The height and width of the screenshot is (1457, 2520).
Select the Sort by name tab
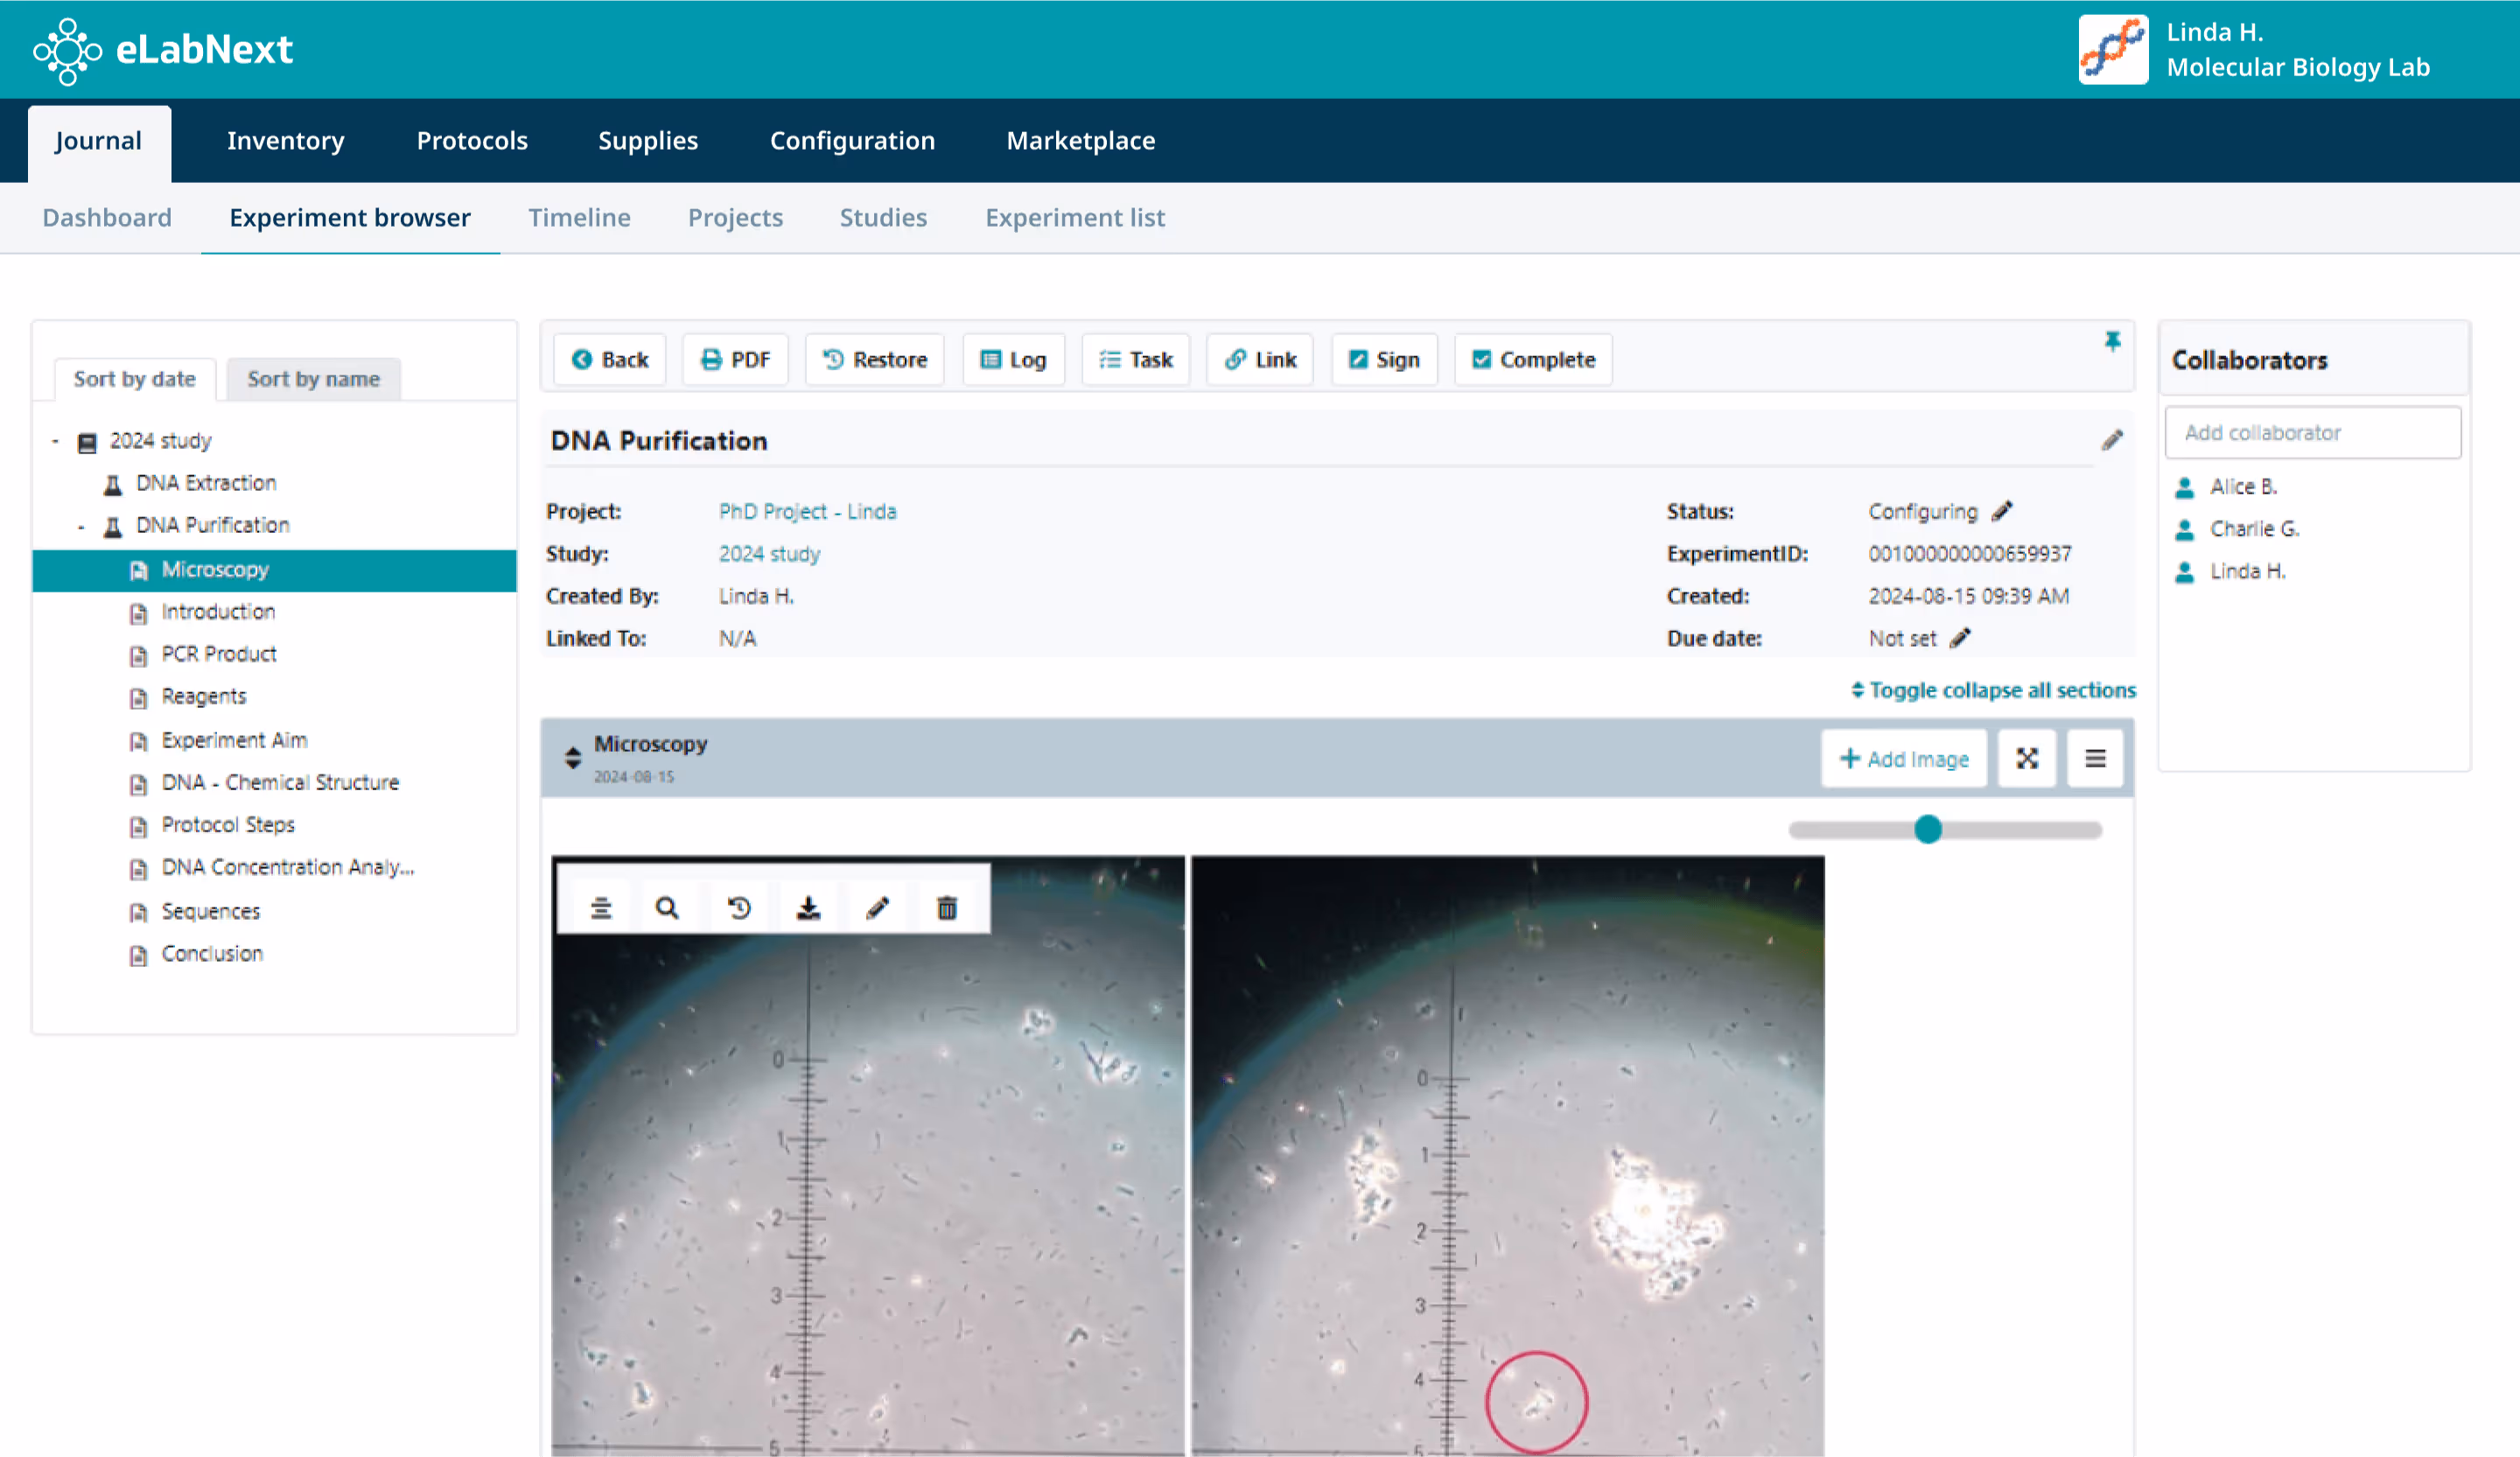click(x=314, y=379)
